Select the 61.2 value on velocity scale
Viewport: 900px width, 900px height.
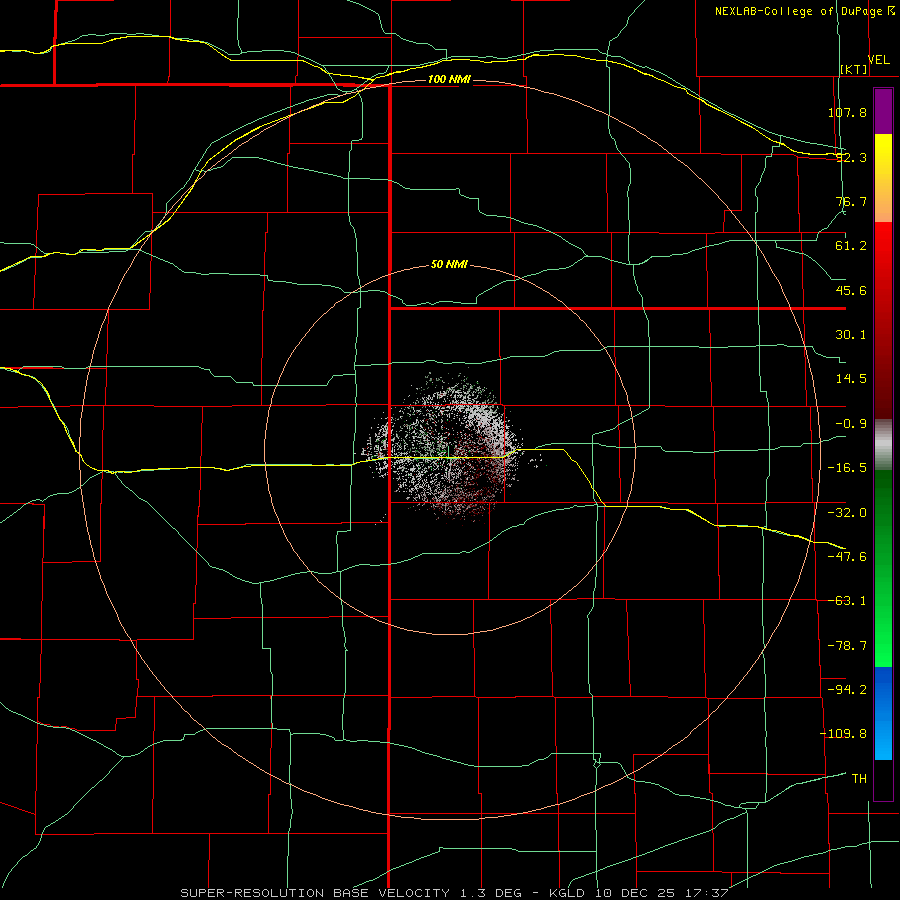point(851,246)
